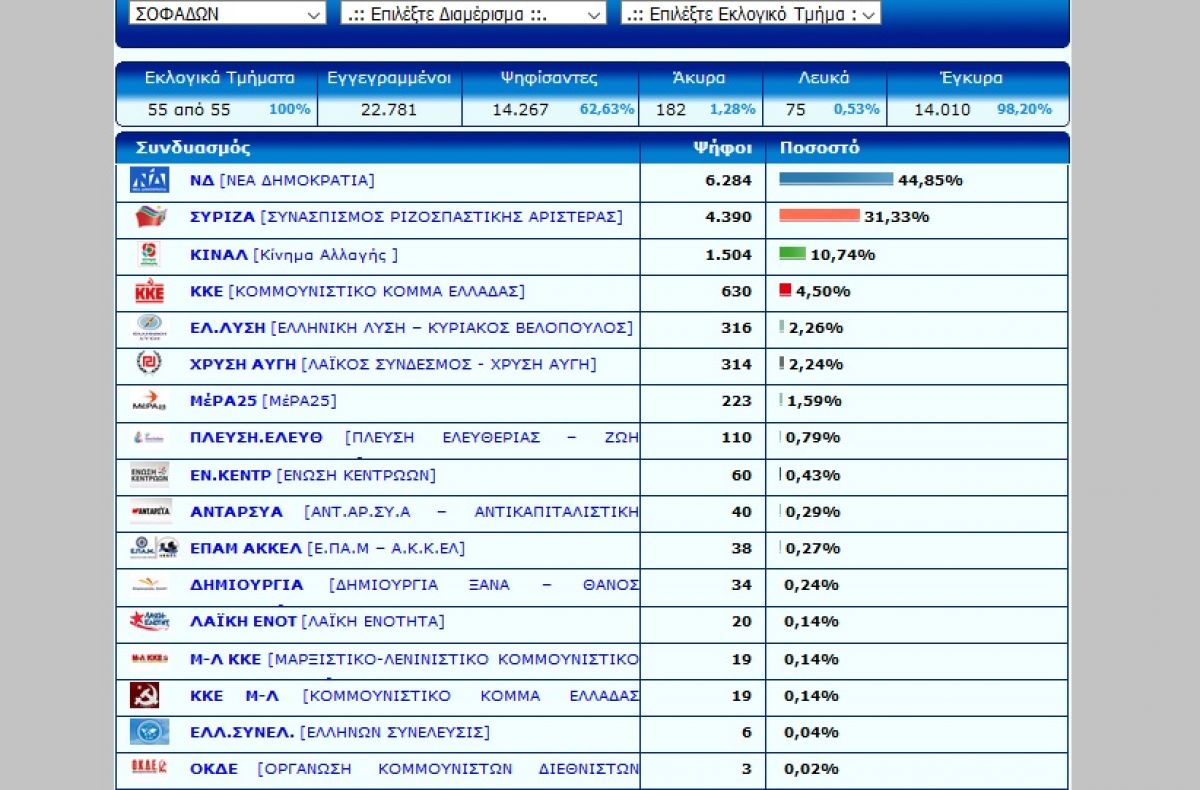Click the ΕΝ.ΚΕΝΤΡ party logo
Image resolution: width=1200 pixels, height=790 pixels.
[x=150, y=474]
